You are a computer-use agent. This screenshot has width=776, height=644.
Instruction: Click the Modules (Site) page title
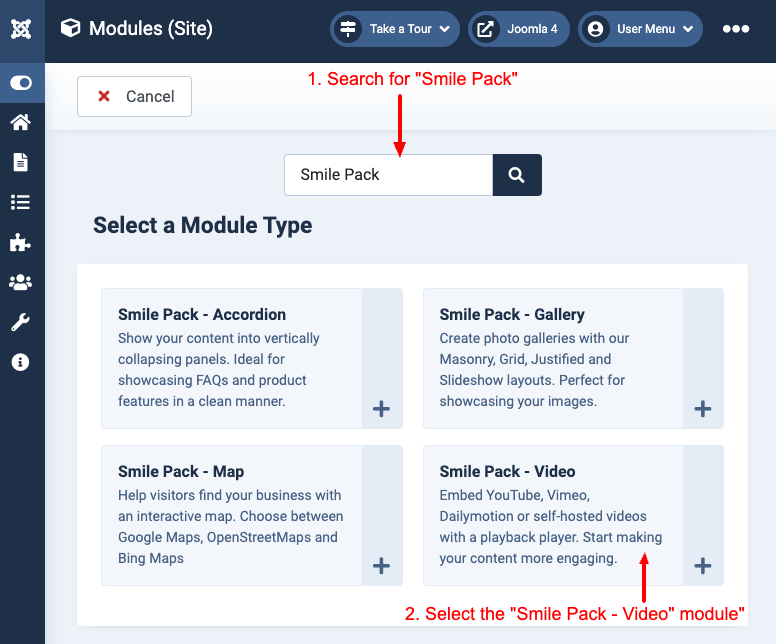coord(151,29)
